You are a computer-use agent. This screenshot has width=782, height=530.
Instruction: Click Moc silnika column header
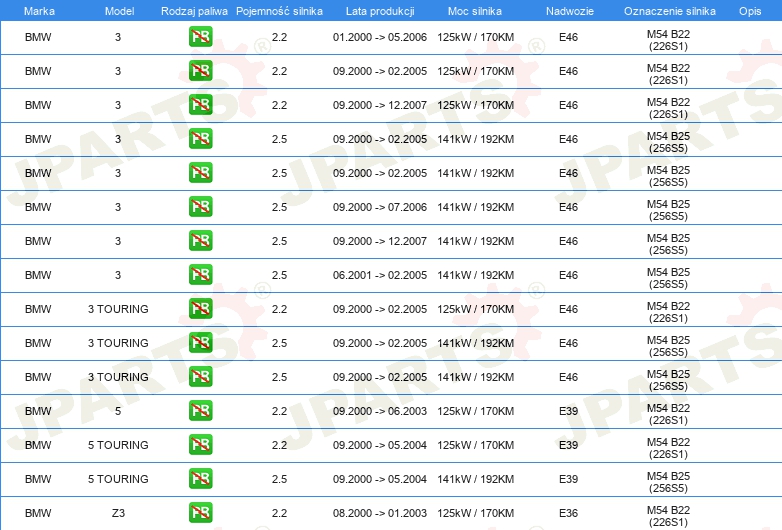[x=475, y=11]
